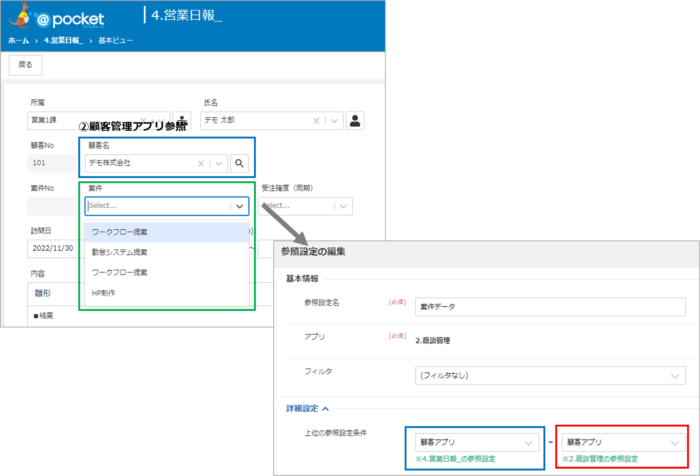Open フィルタ dropdown (フィルタなし)
This screenshot has height=476, width=700.
coord(550,376)
